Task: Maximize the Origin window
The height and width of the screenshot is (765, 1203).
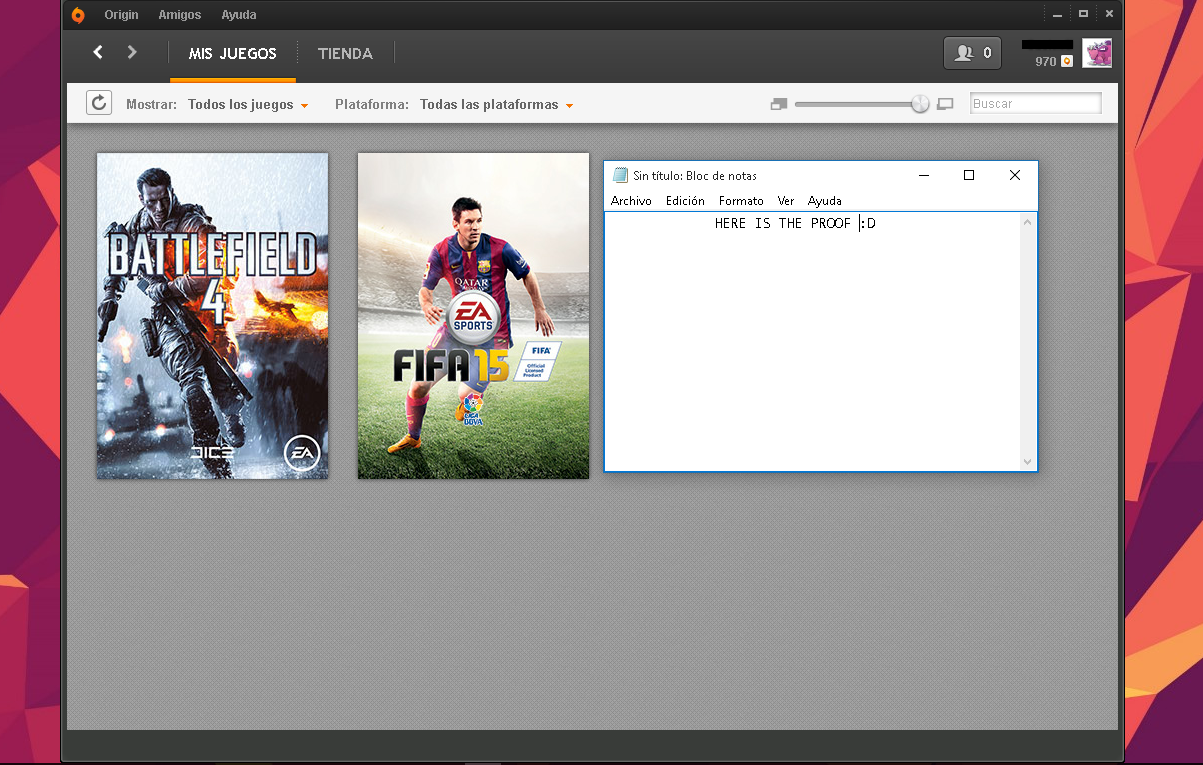Action: click(1083, 14)
